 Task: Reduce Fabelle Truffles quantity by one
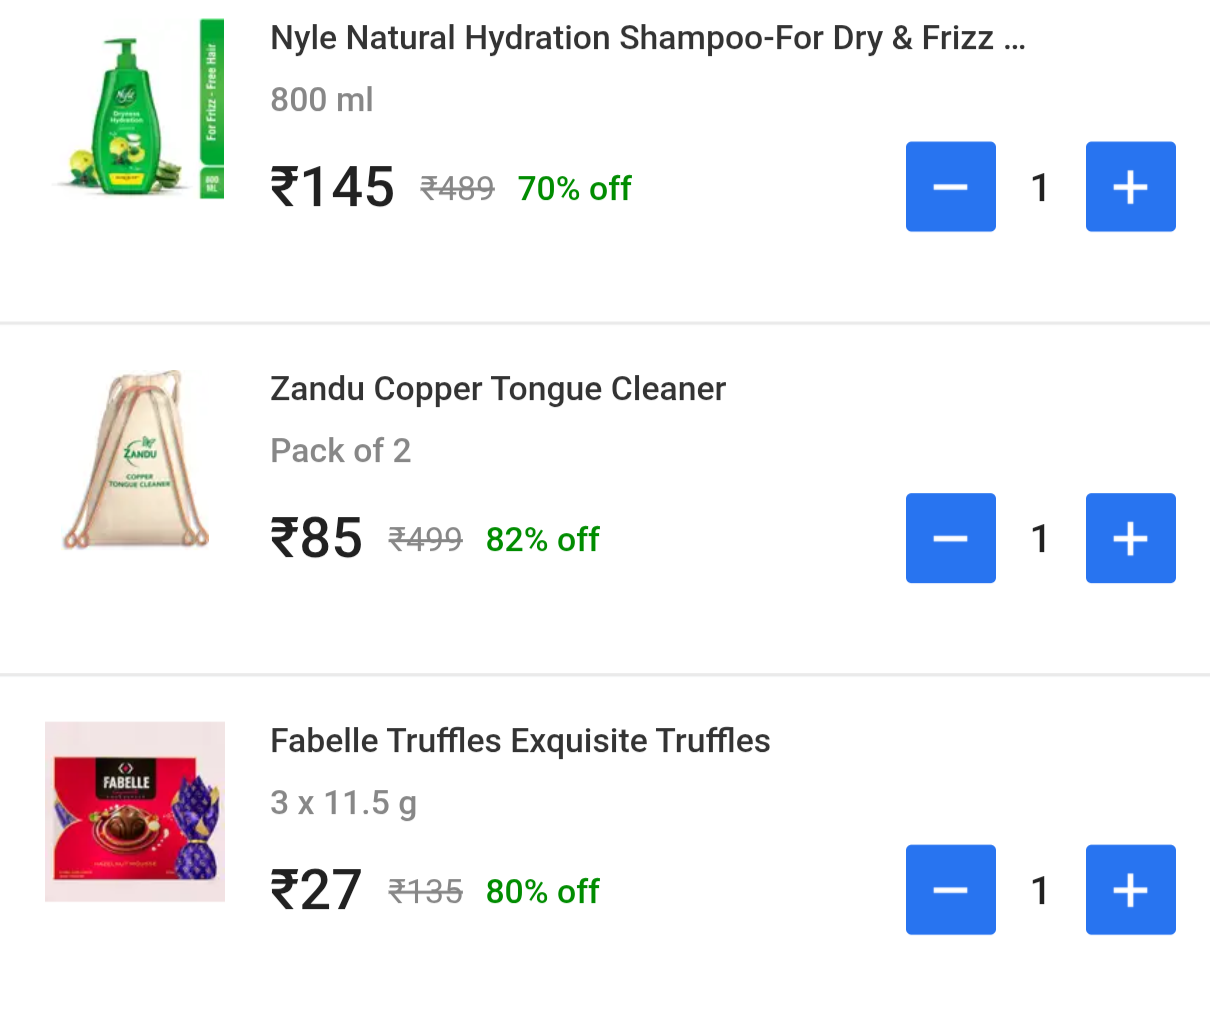[x=950, y=890]
